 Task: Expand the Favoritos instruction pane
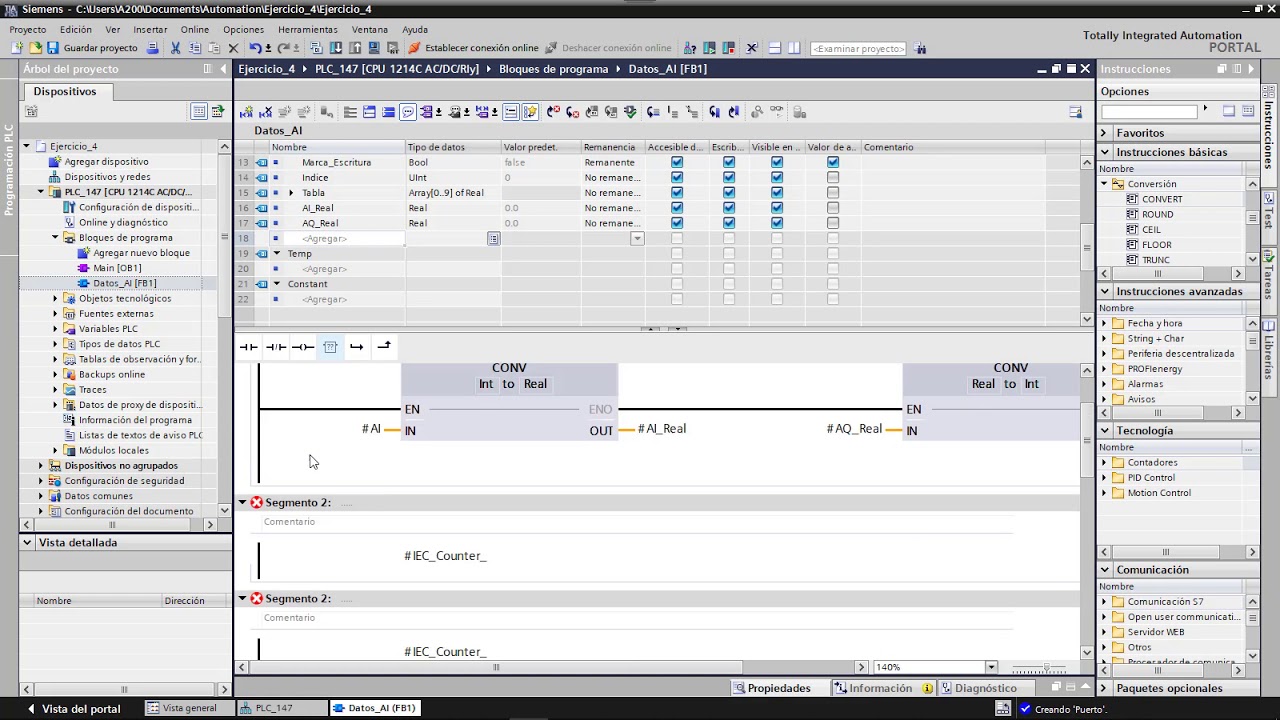pyautogui.click(x=1104, y=133)
